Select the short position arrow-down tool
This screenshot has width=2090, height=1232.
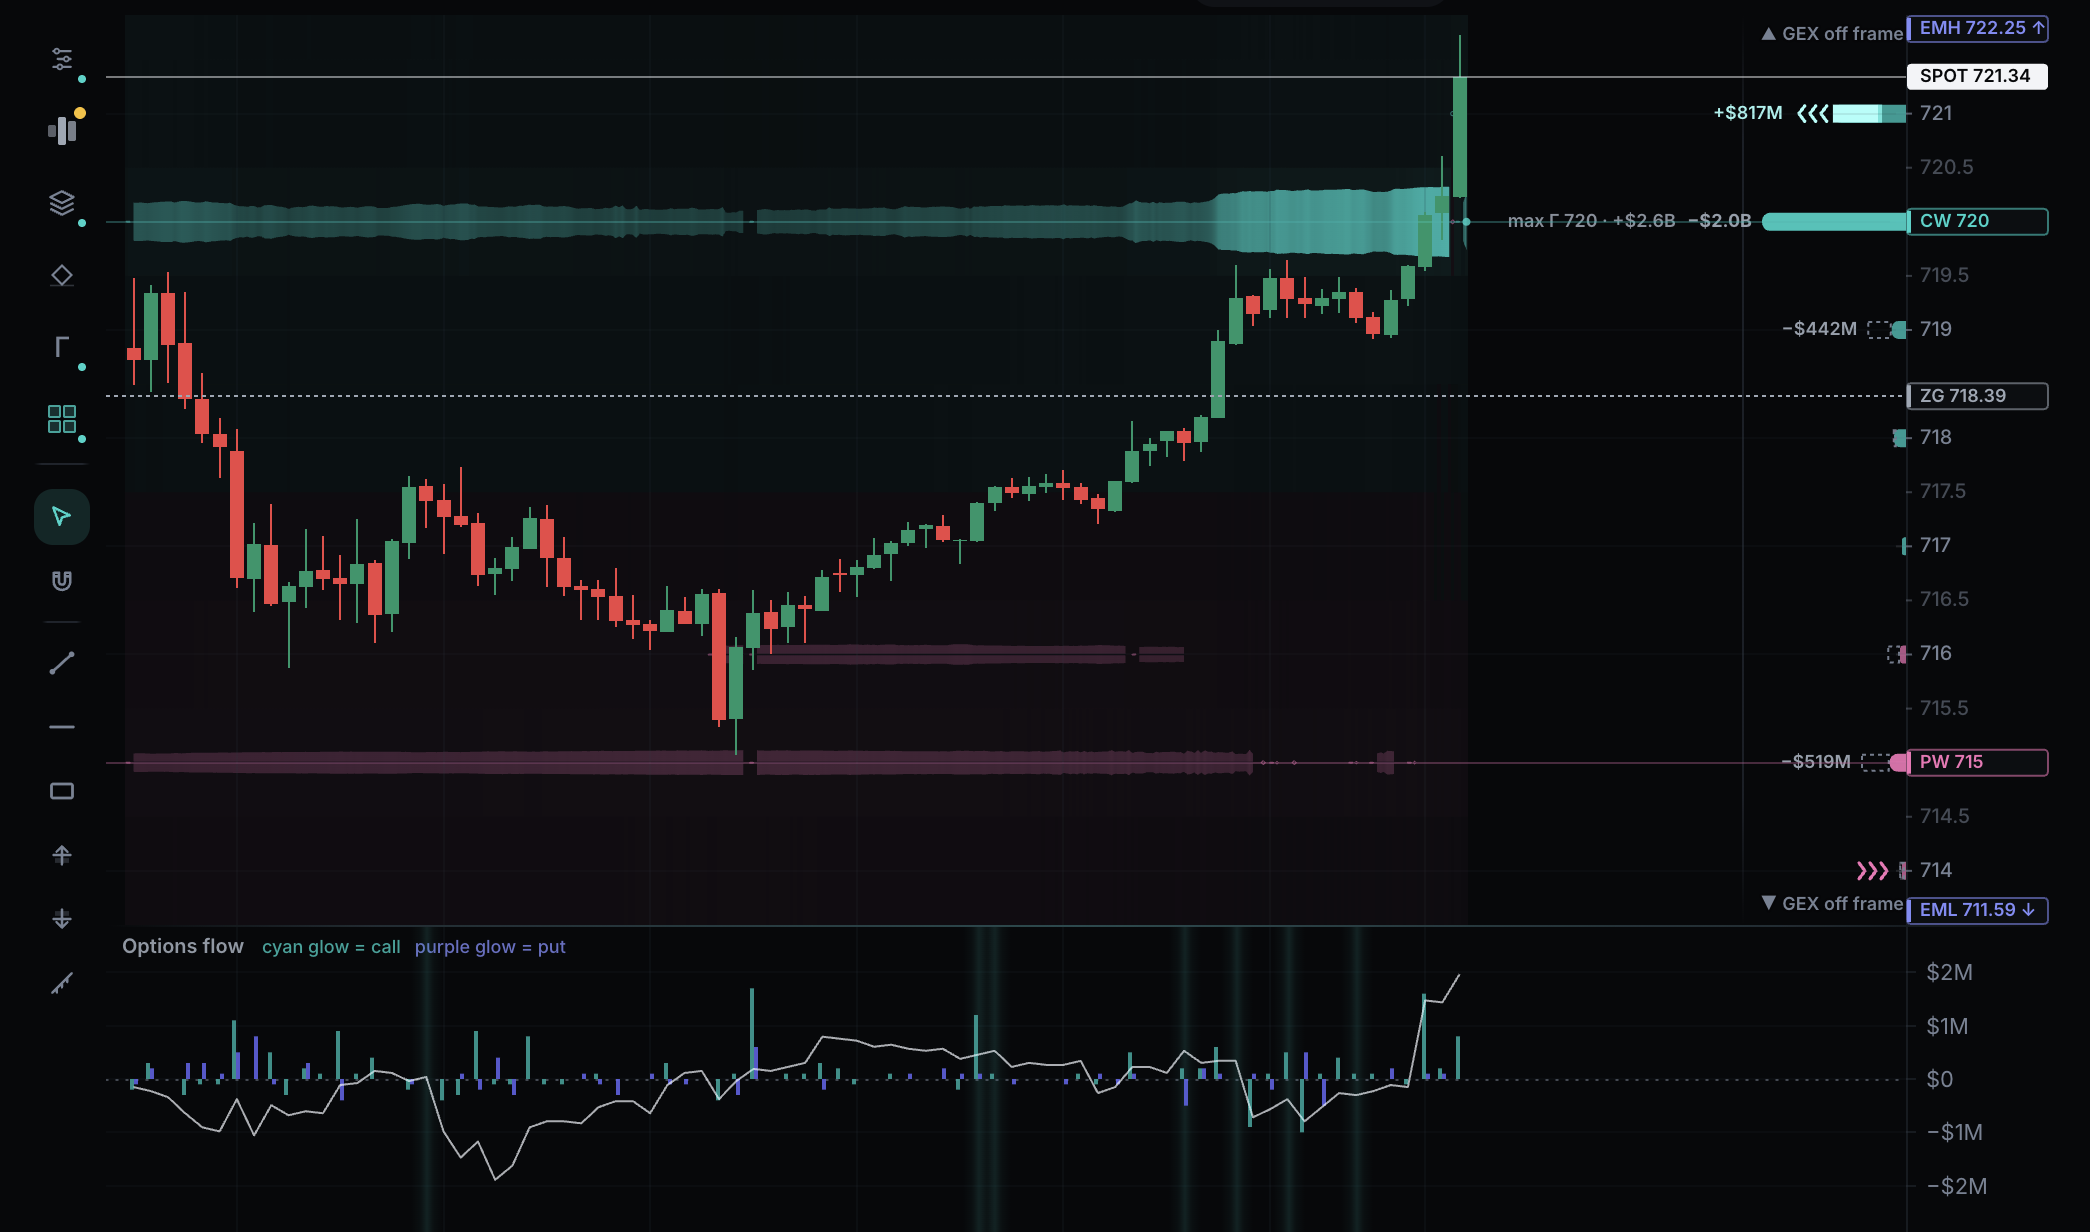[x=62, y=918]
